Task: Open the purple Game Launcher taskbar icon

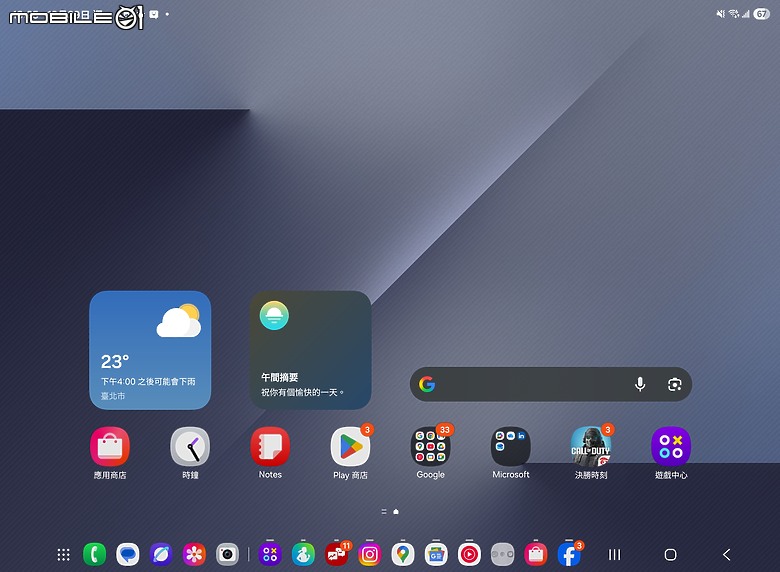Action: 270,554
